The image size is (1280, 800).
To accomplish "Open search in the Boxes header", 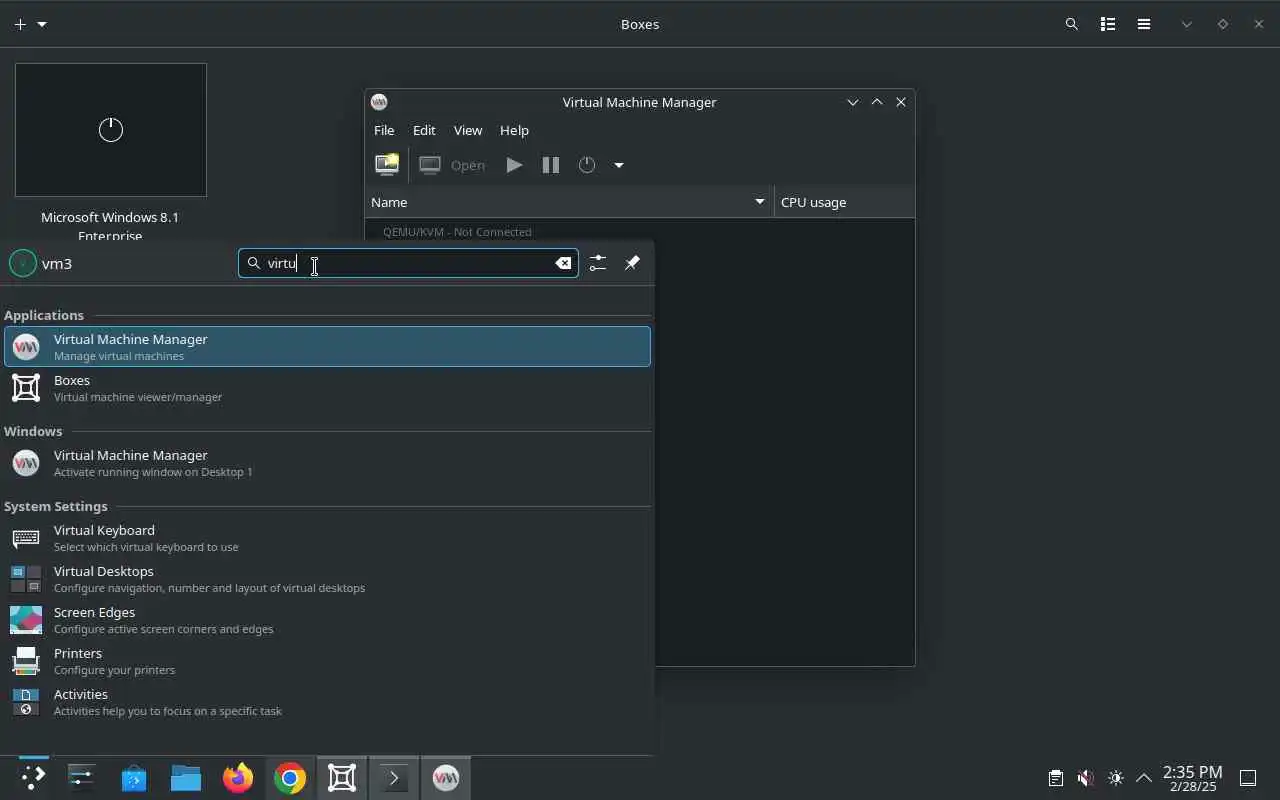I will [1072, 24].
